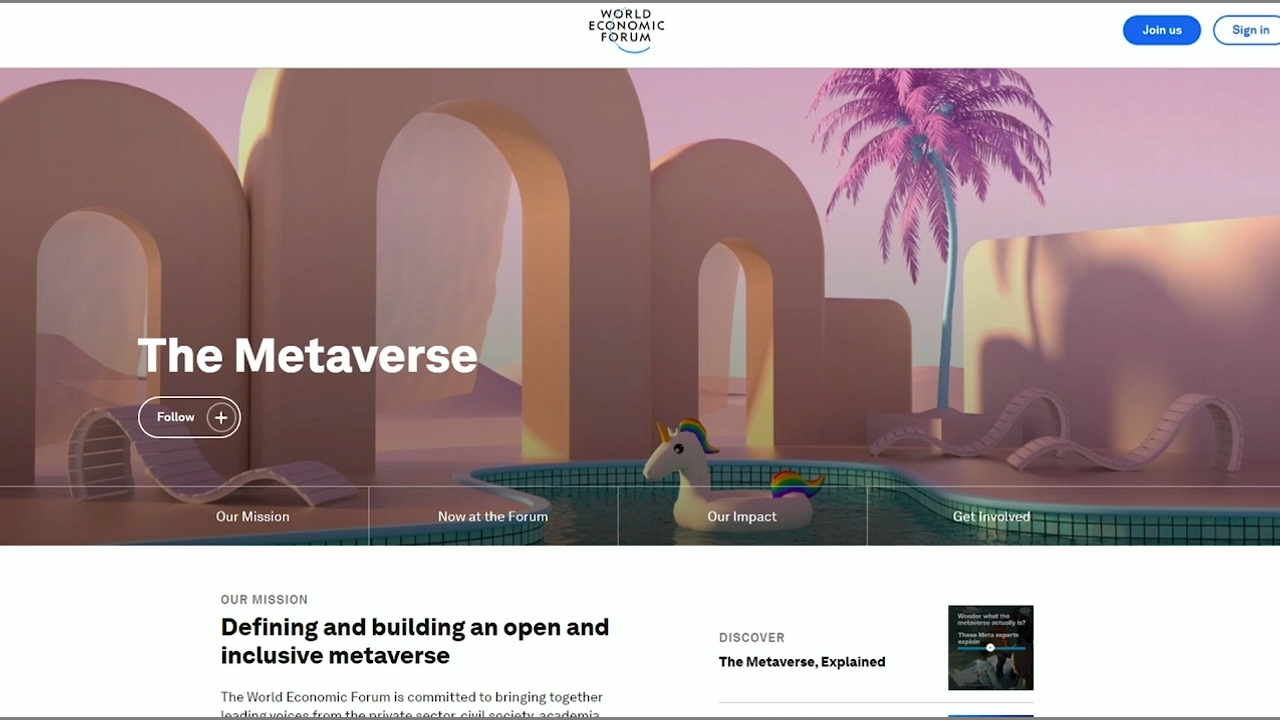Click the Defining and building headline
The height and width of the screenshot is (720, 1280).
414,641
